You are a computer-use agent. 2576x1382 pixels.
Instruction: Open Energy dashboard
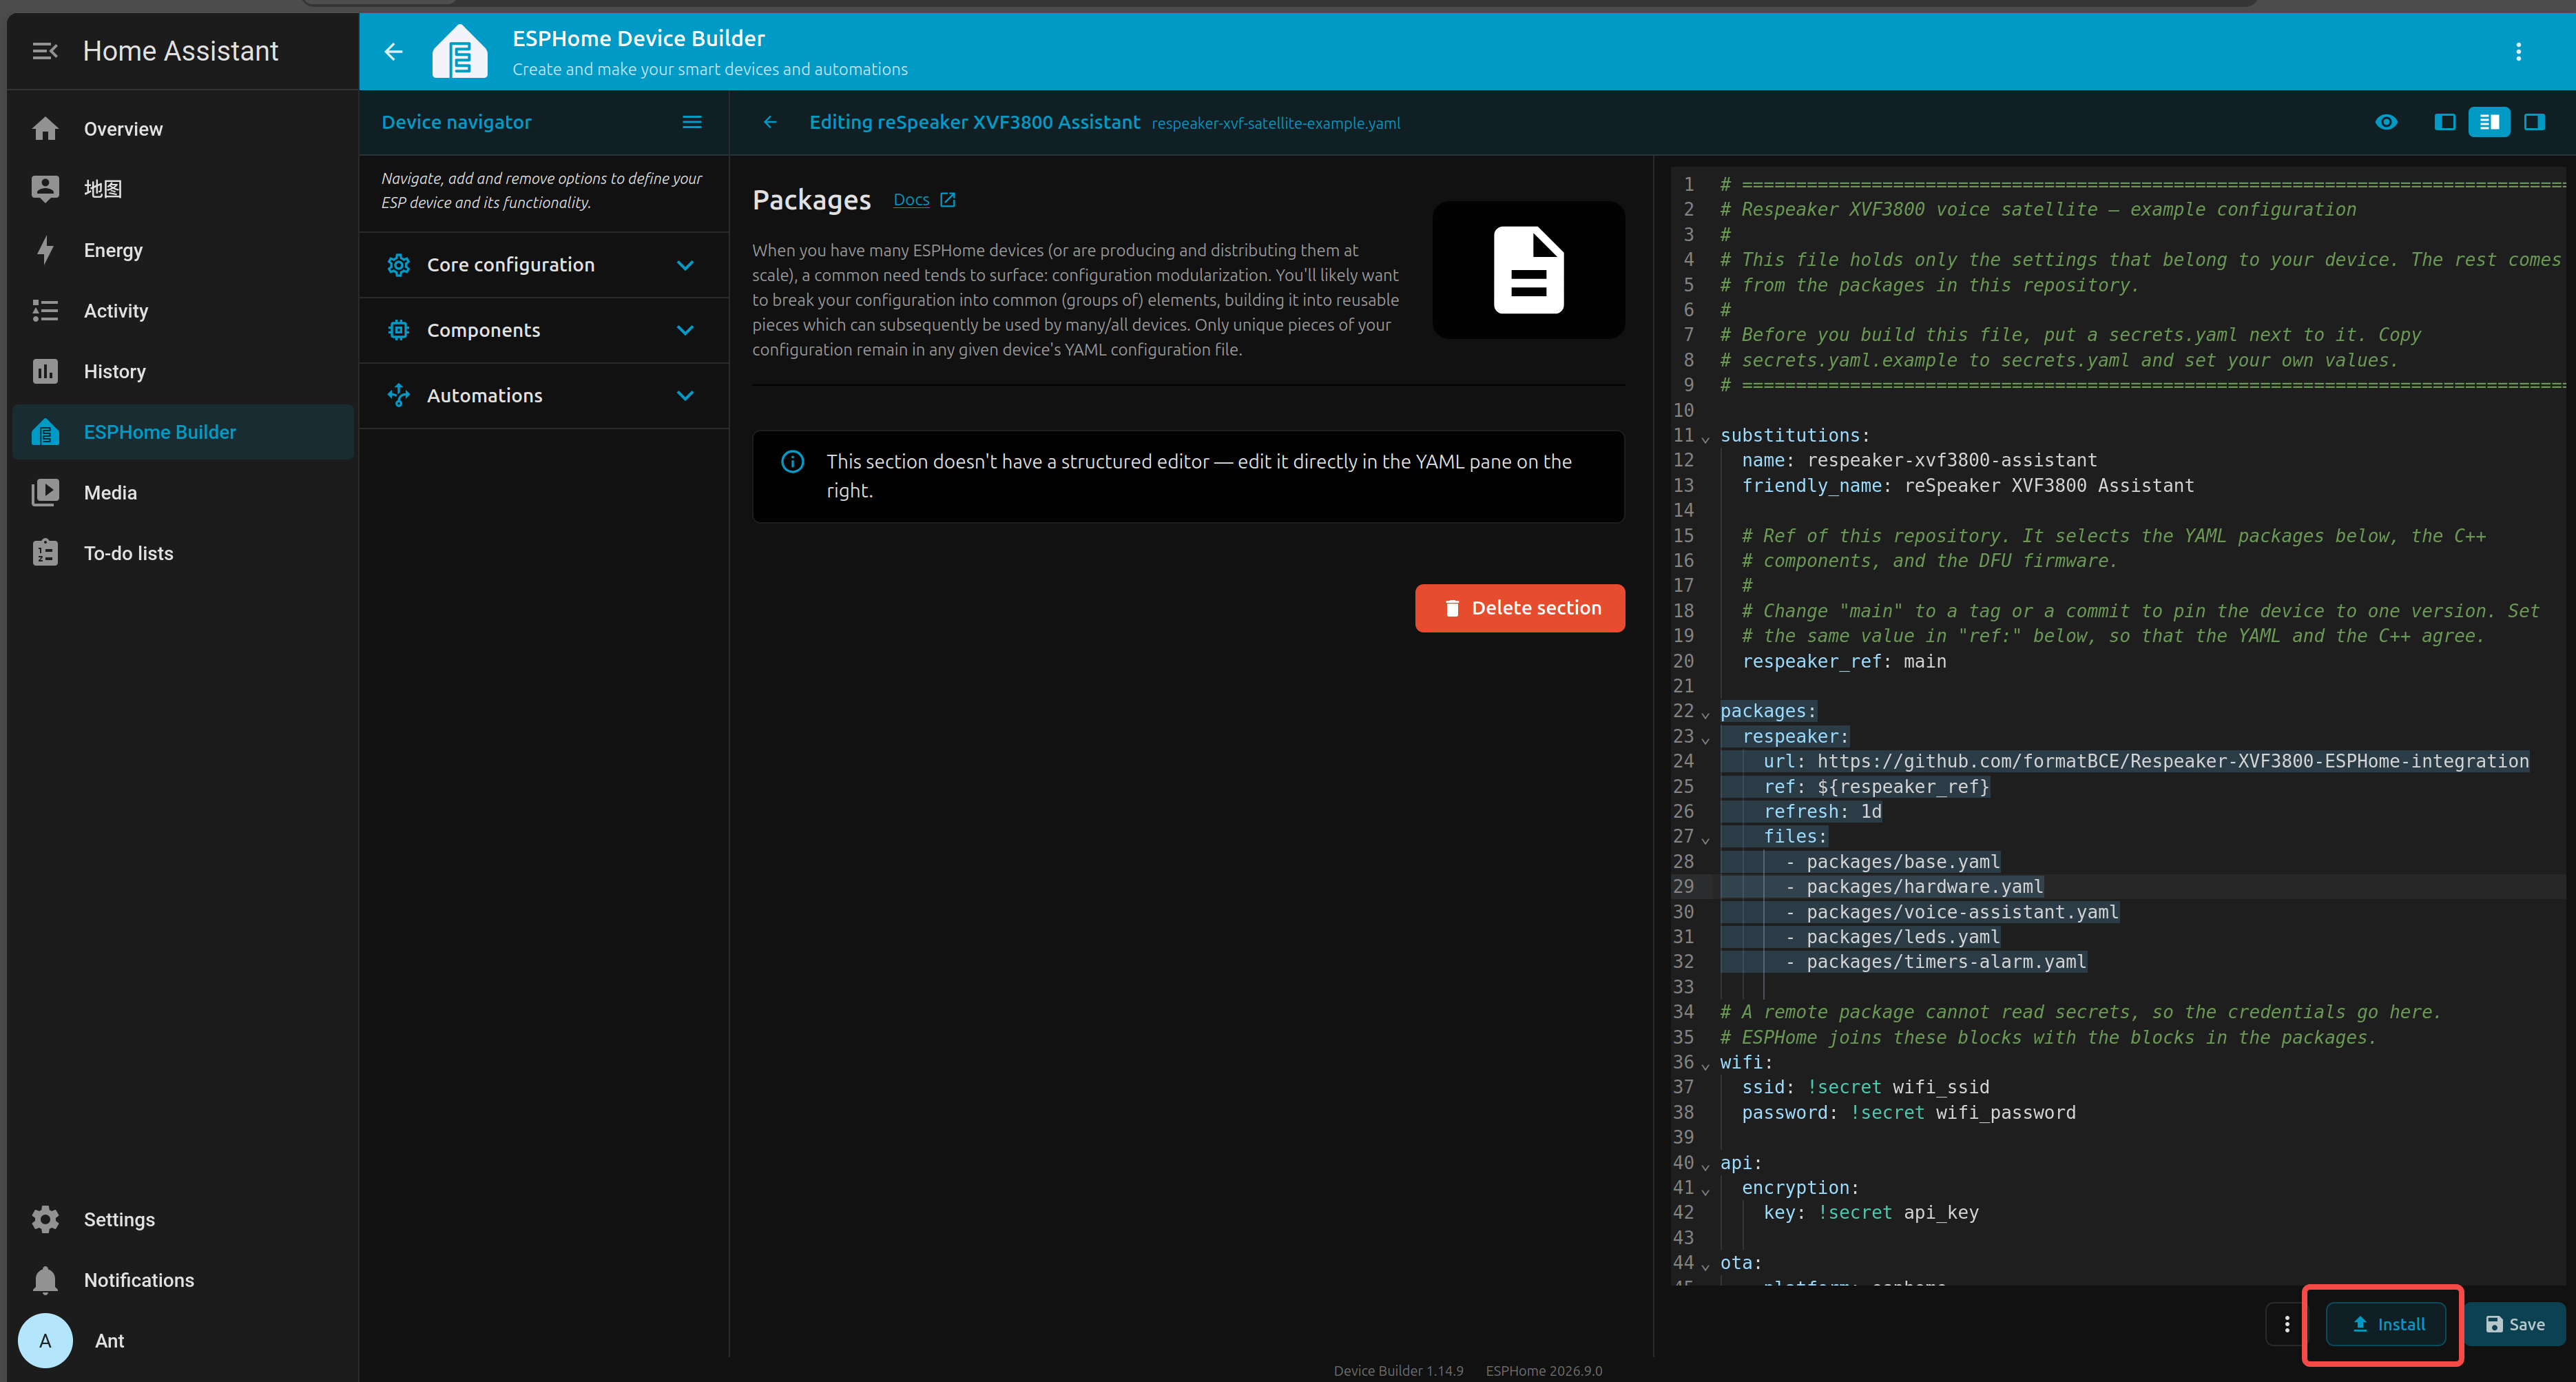(x=184, y=250)
